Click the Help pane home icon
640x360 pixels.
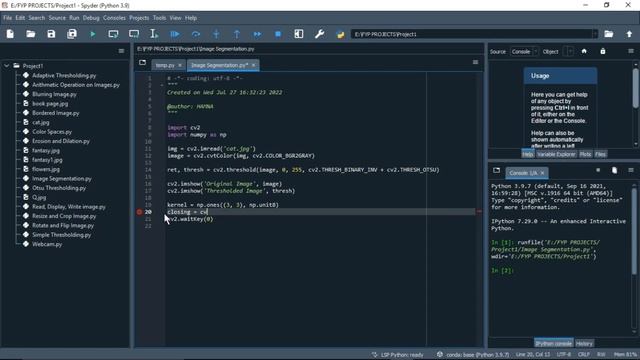click(x=584, y=51)
